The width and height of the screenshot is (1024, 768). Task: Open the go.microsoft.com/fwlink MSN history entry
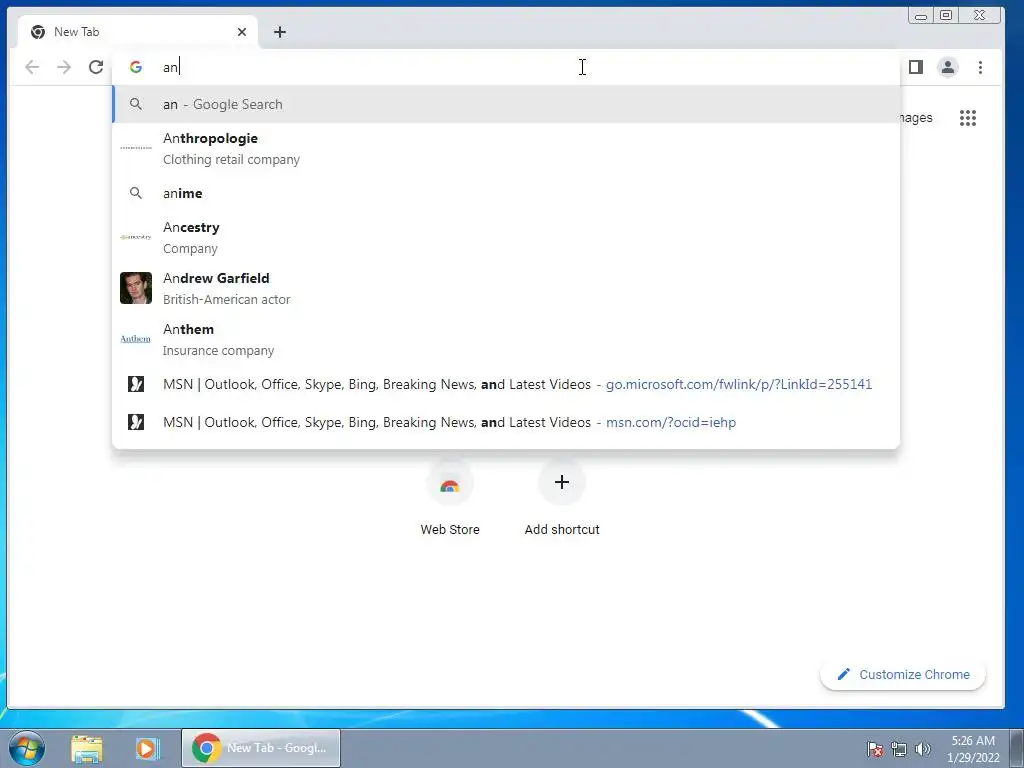[x=506, y=384]
